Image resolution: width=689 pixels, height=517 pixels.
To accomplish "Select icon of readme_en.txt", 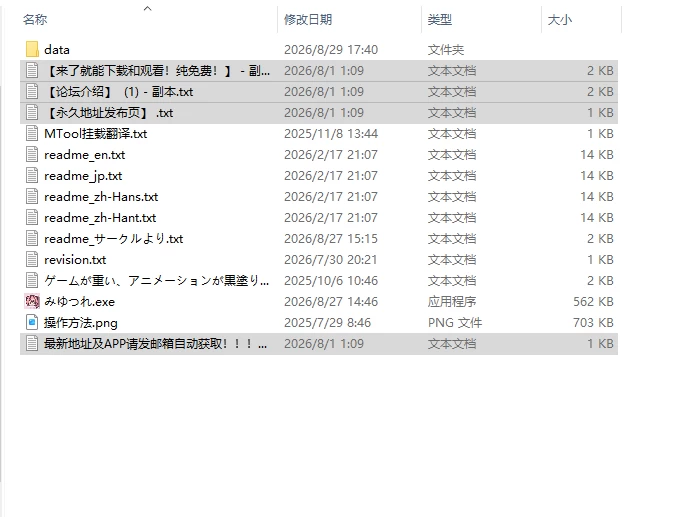I will click(x=32, y=155).
